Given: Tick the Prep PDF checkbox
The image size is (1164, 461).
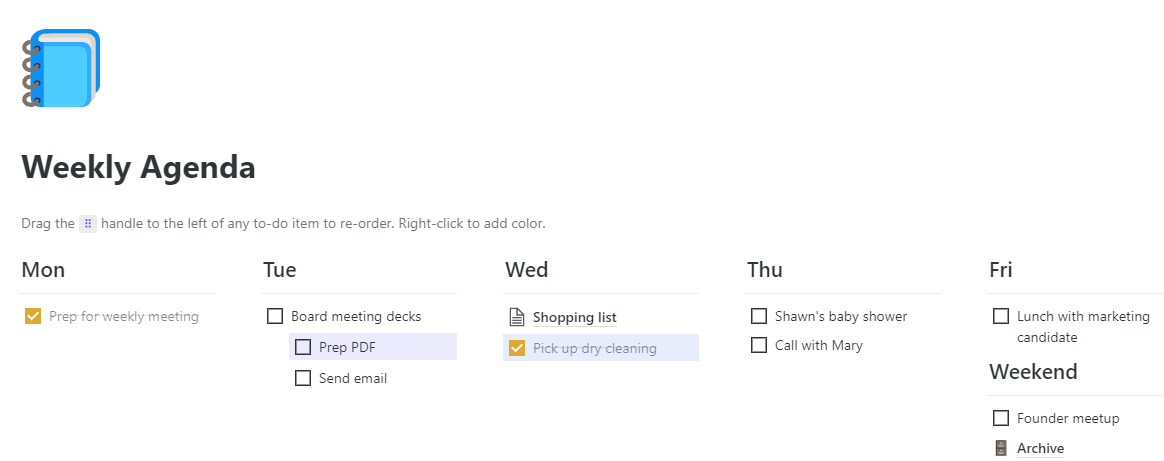Looking at the screenshot, I should pyautogui.click(x=303, y=348).
